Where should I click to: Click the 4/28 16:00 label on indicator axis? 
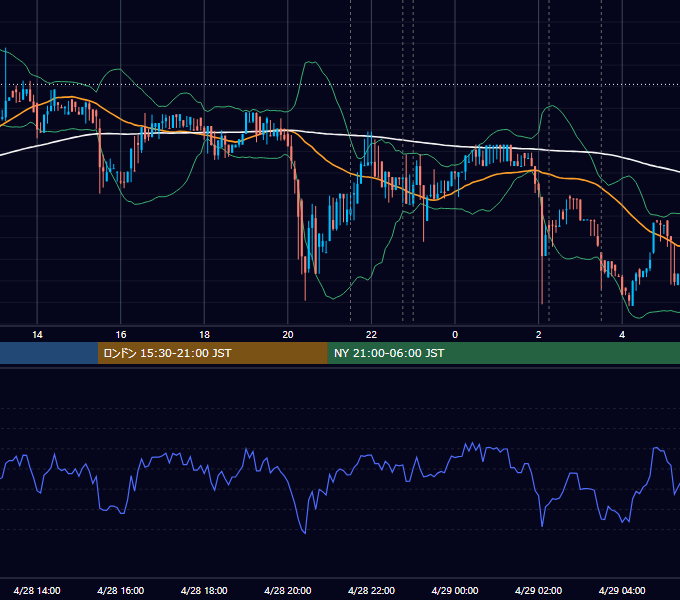(x=121, y=590)
